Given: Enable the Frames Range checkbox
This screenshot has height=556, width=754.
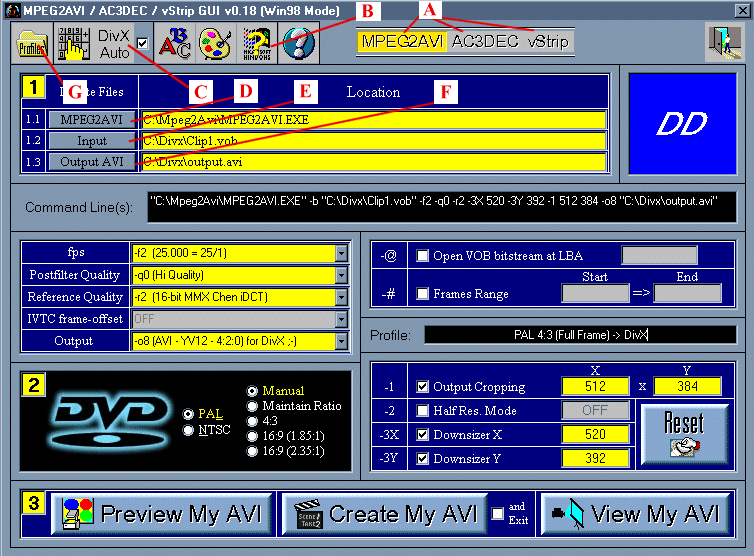Looking at the screenshot, I should coord(422,293).
